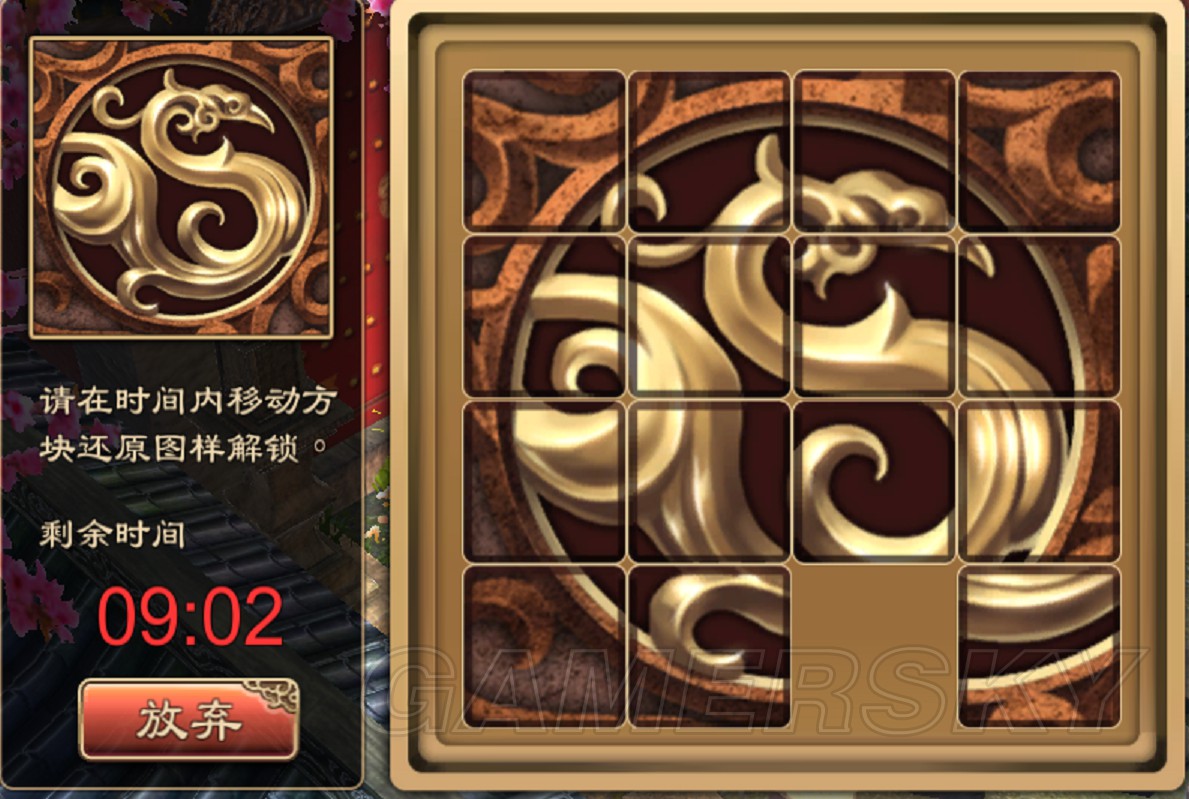Select the top-left corner bronze pattern tile
The image size is (1189, 799).
(544, 151)
